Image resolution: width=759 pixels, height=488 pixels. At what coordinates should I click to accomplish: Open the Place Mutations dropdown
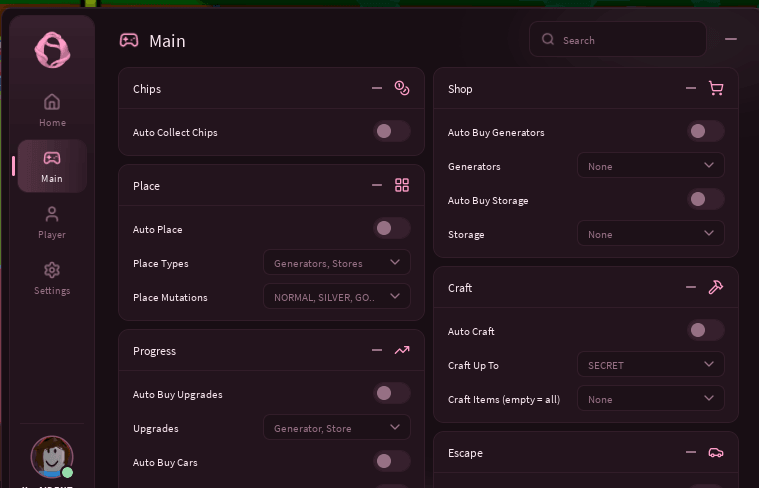tap(337, 296)
